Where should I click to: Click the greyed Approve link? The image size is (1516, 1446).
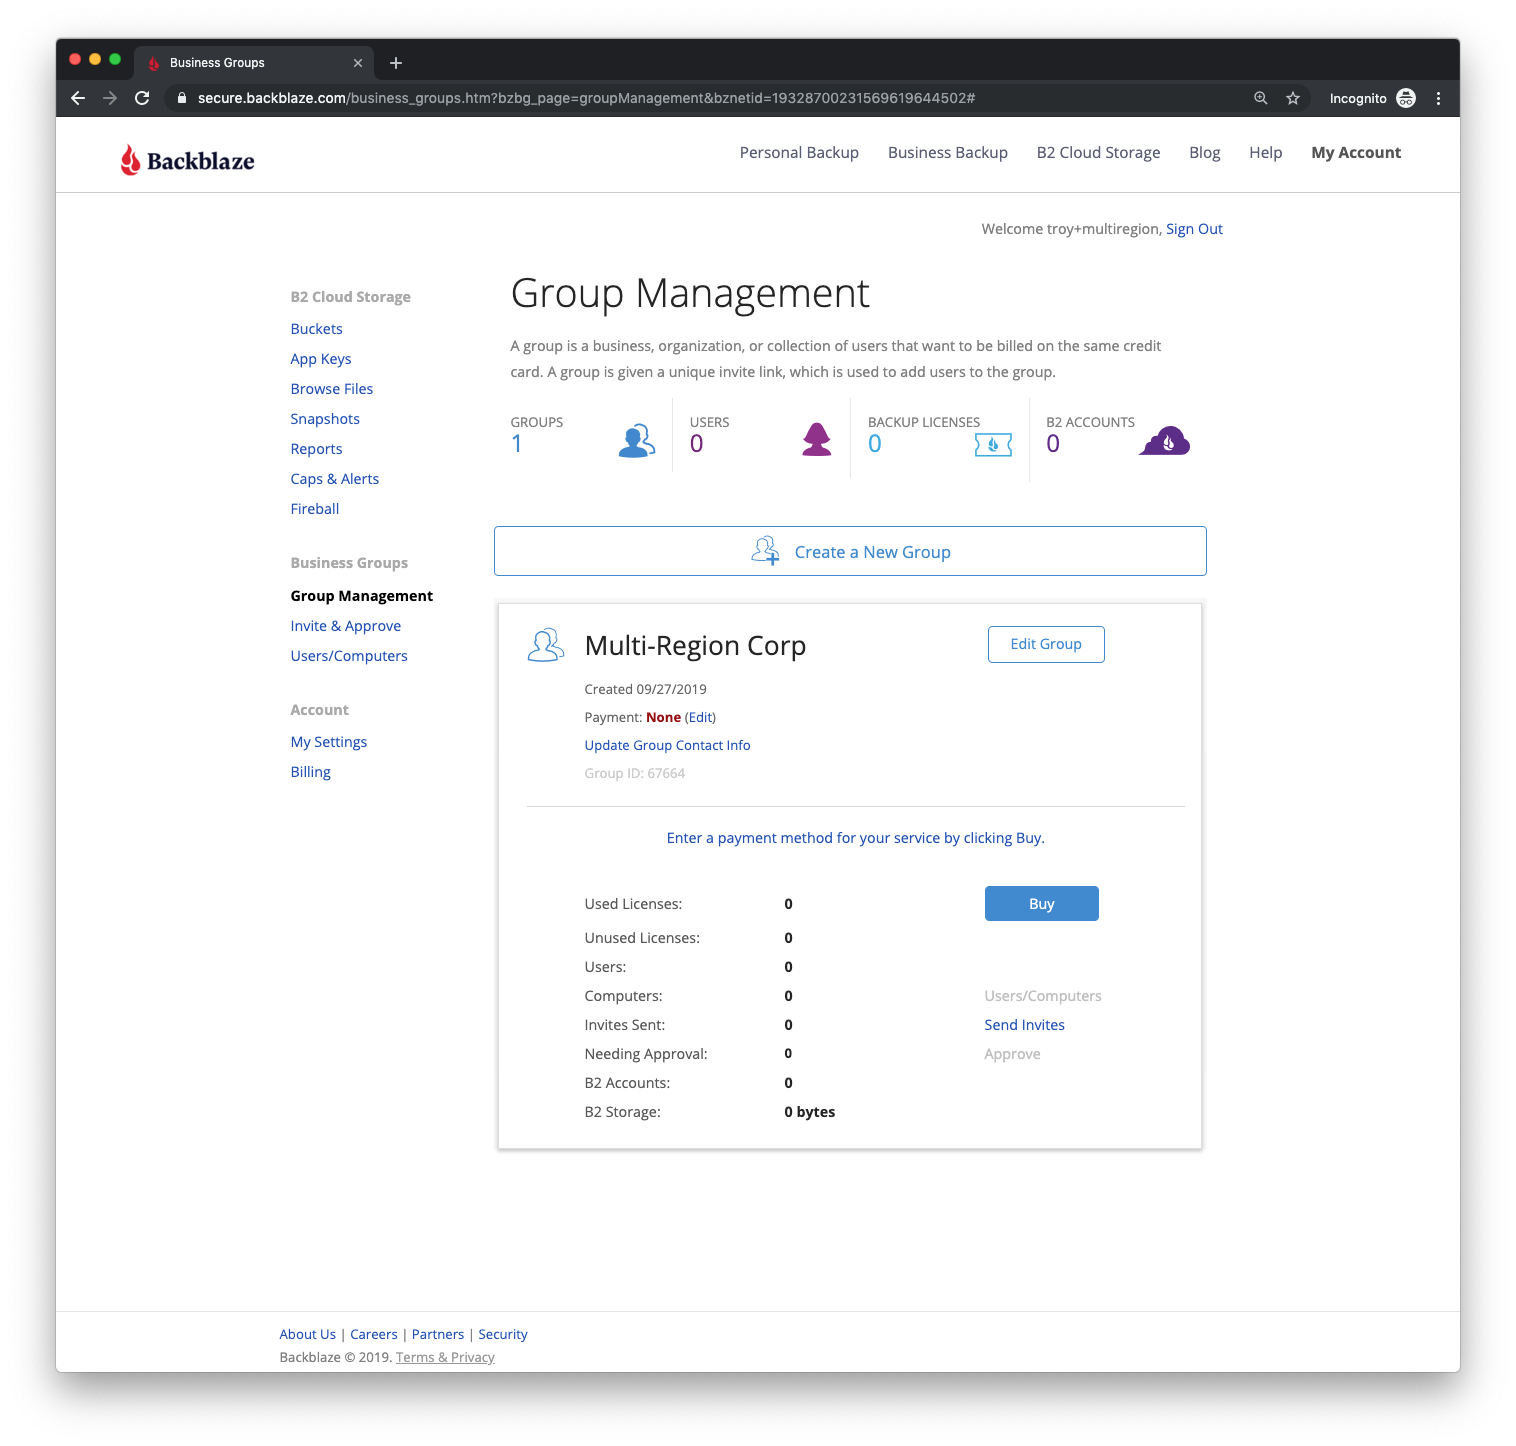pyautogui.click(x=1012, y=1054)
